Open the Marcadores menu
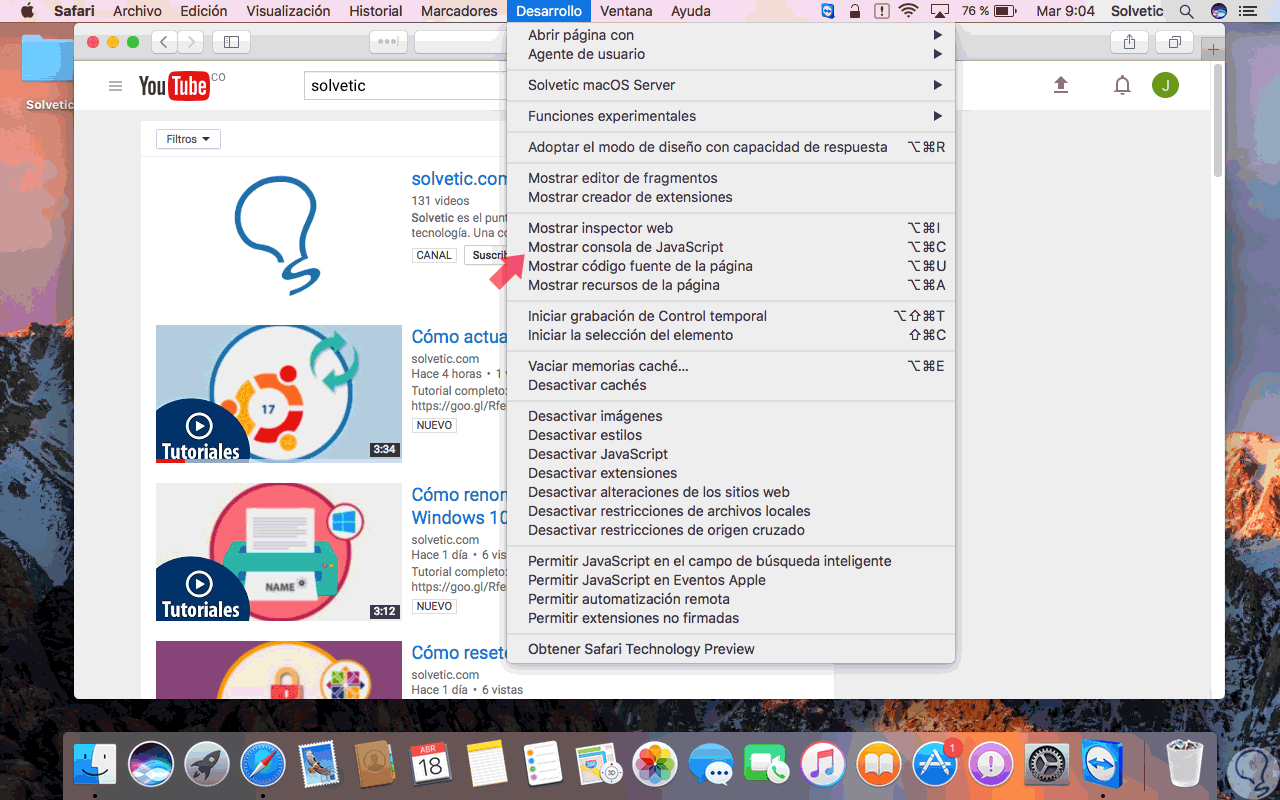The height and width of the screenshot is (800, 1280). 459,11
